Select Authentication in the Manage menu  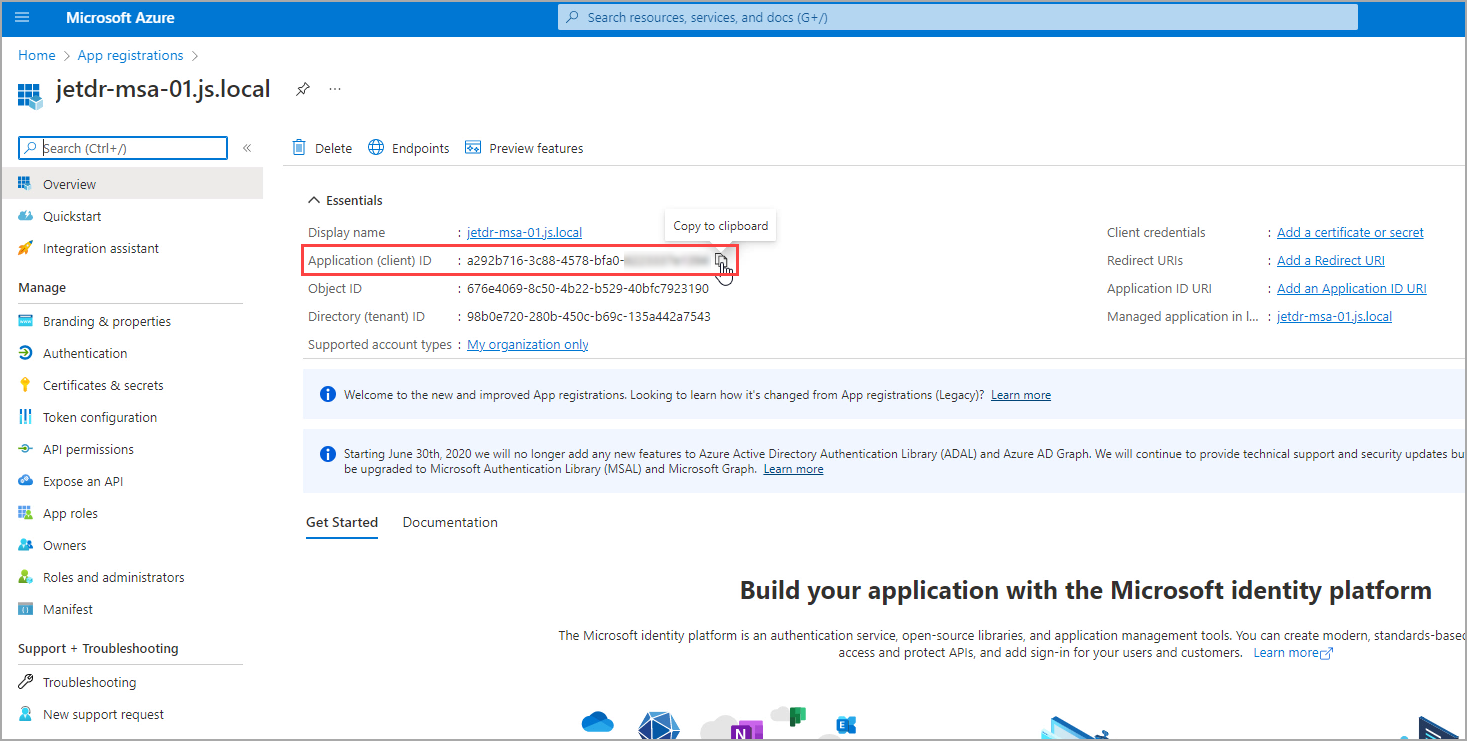point(85,353)
